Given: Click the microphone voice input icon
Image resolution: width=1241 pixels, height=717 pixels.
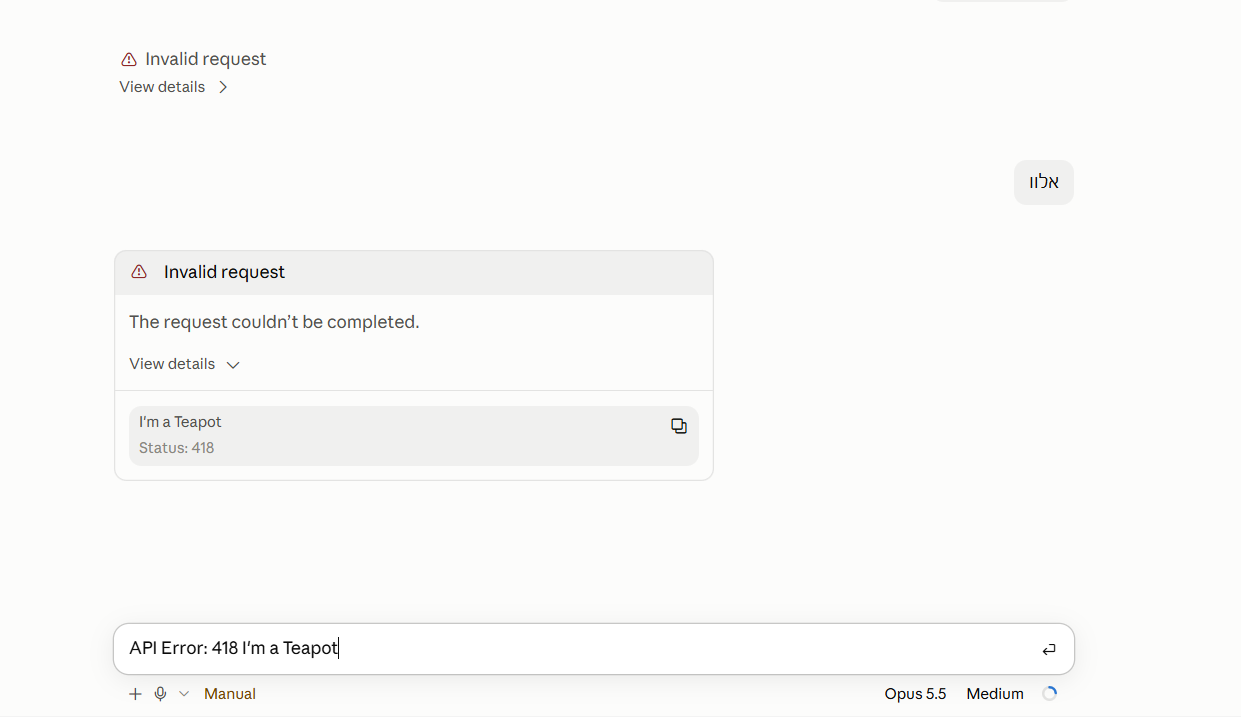Looking at the screenshot, I should [160, 694].
